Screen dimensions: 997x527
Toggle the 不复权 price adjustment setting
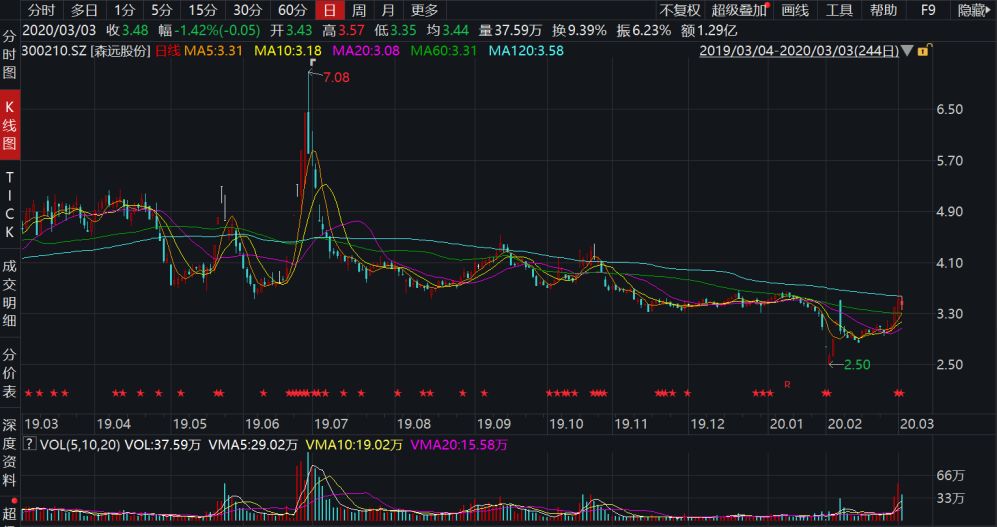[x=680, y=10]
